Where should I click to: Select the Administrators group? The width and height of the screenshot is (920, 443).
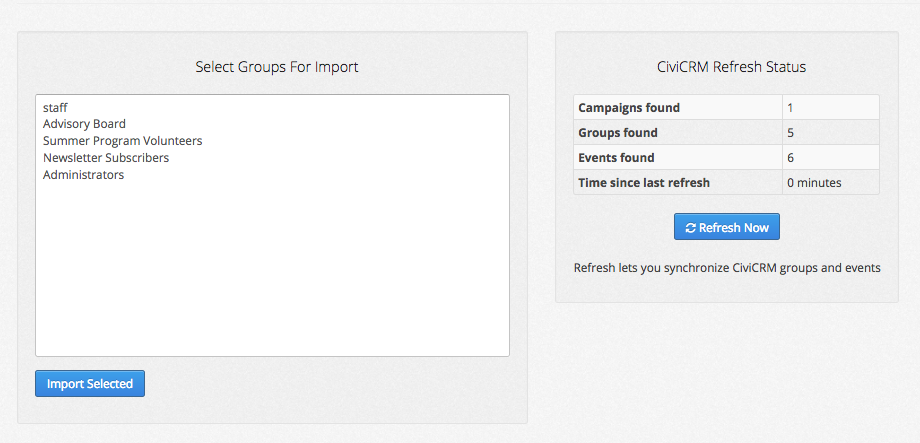click(x=272, y=175)
